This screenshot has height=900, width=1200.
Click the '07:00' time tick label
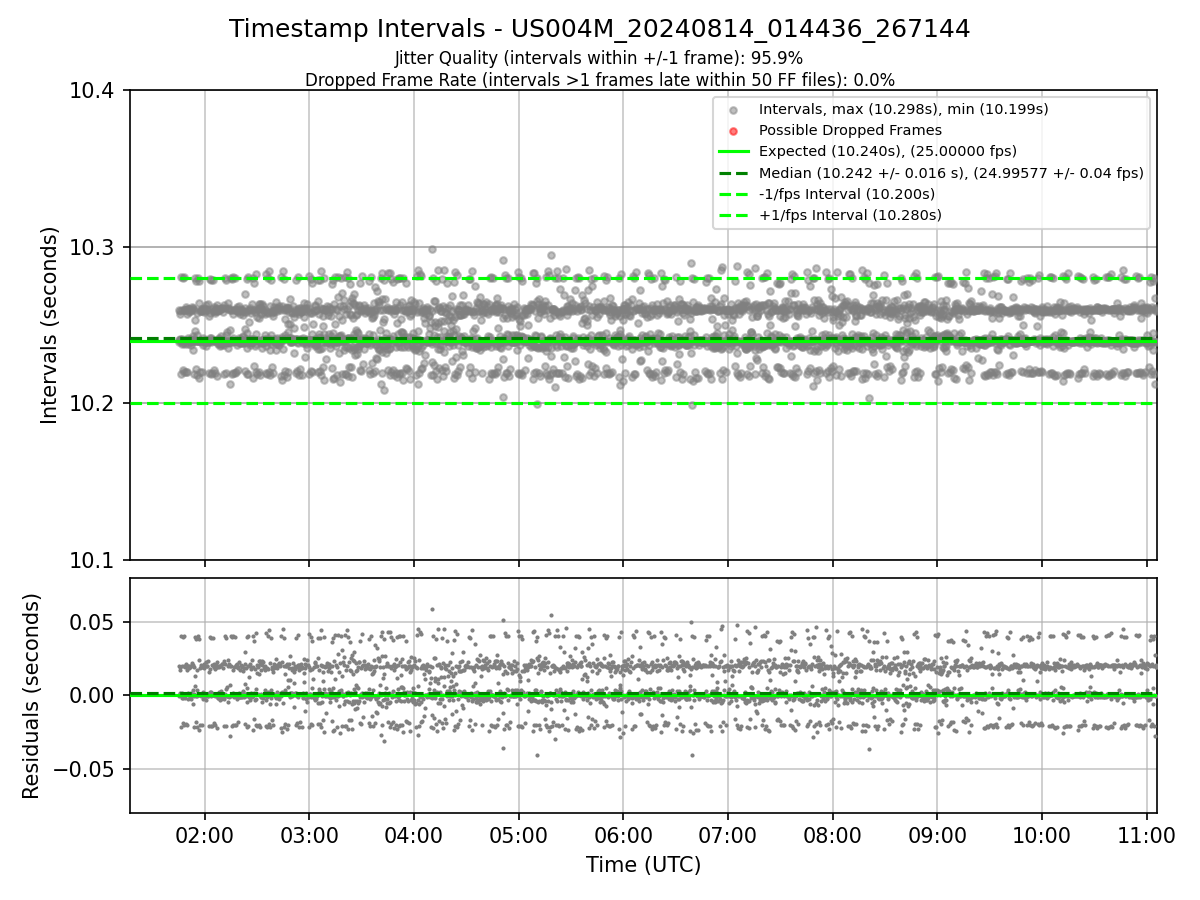728,836
